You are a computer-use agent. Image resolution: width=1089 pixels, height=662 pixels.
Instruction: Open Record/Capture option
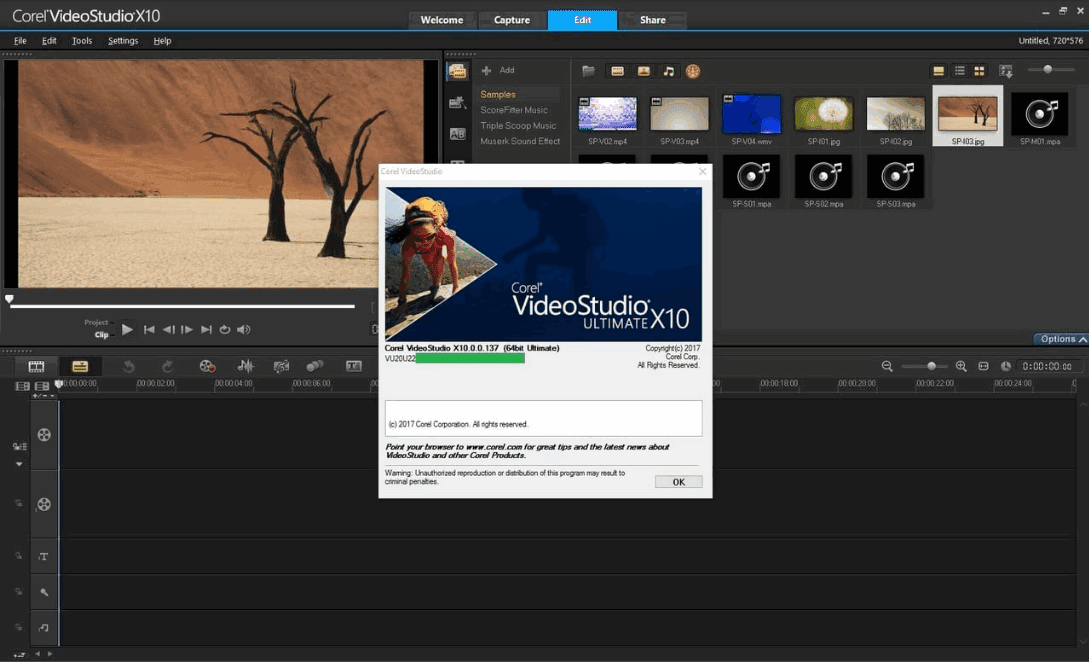[207, 366]
